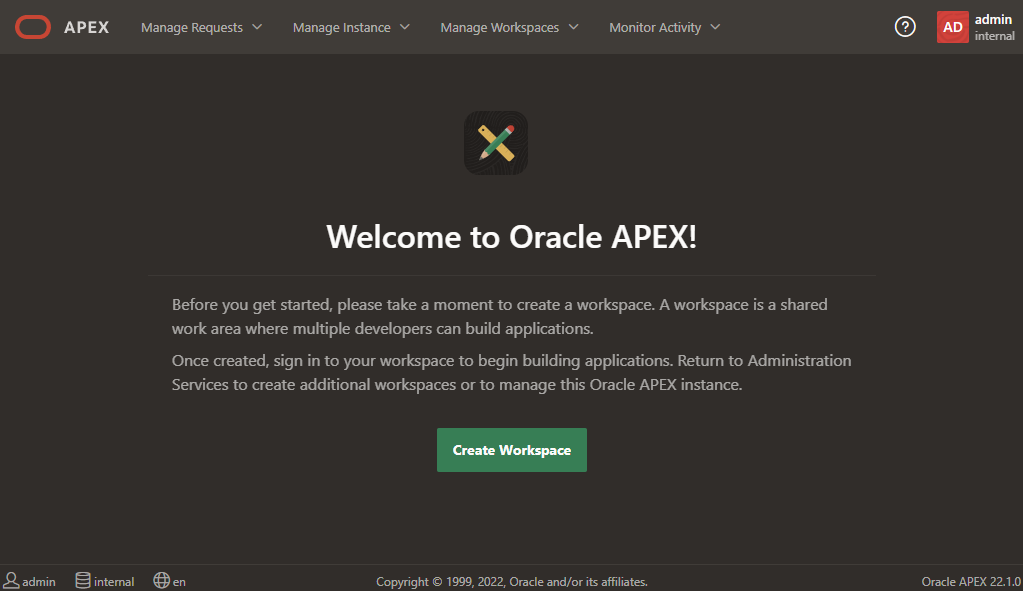Click the user icon in the footer
Image resolution: width=1023 pixels, height=591 pixels.
pos(12,581)
